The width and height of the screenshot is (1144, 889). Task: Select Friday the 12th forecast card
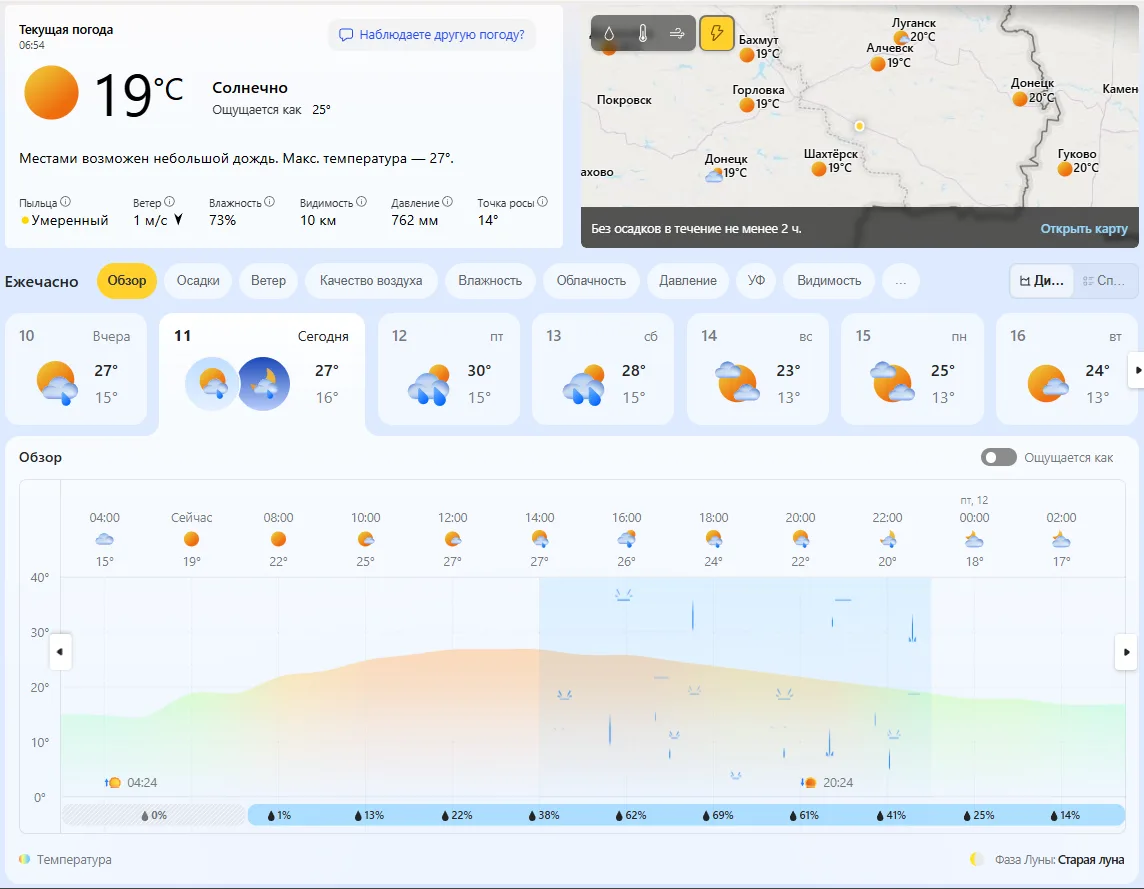tap(449, 369)
